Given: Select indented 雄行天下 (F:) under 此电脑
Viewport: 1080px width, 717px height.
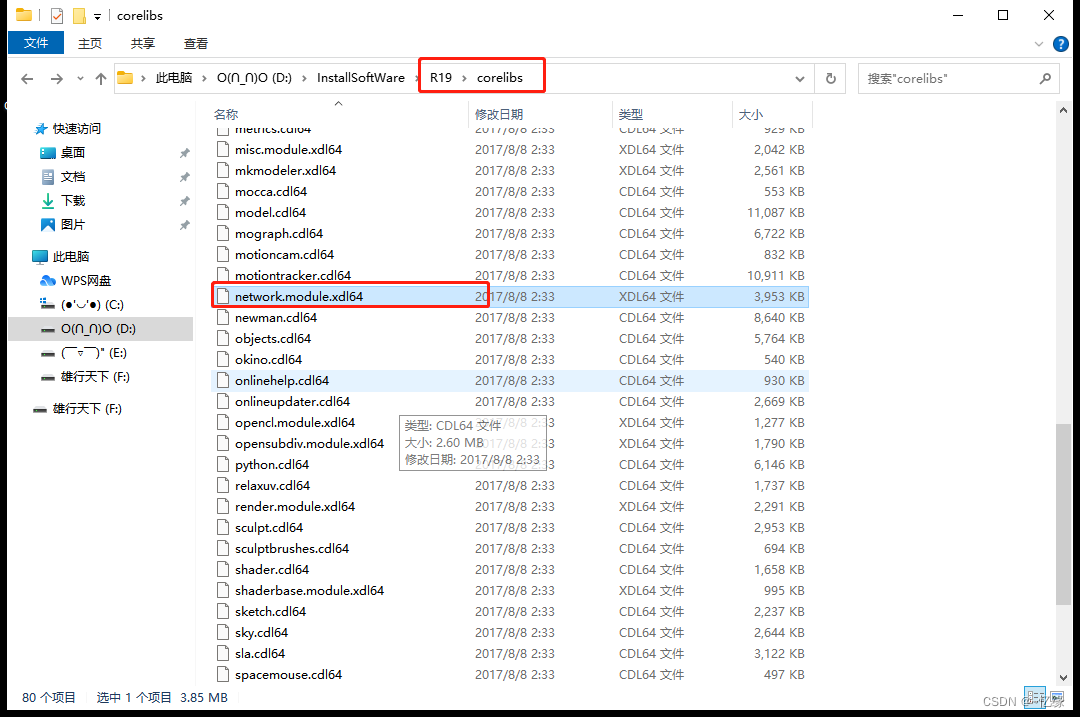Looking at the screenshot, I should tap(95, 377).
